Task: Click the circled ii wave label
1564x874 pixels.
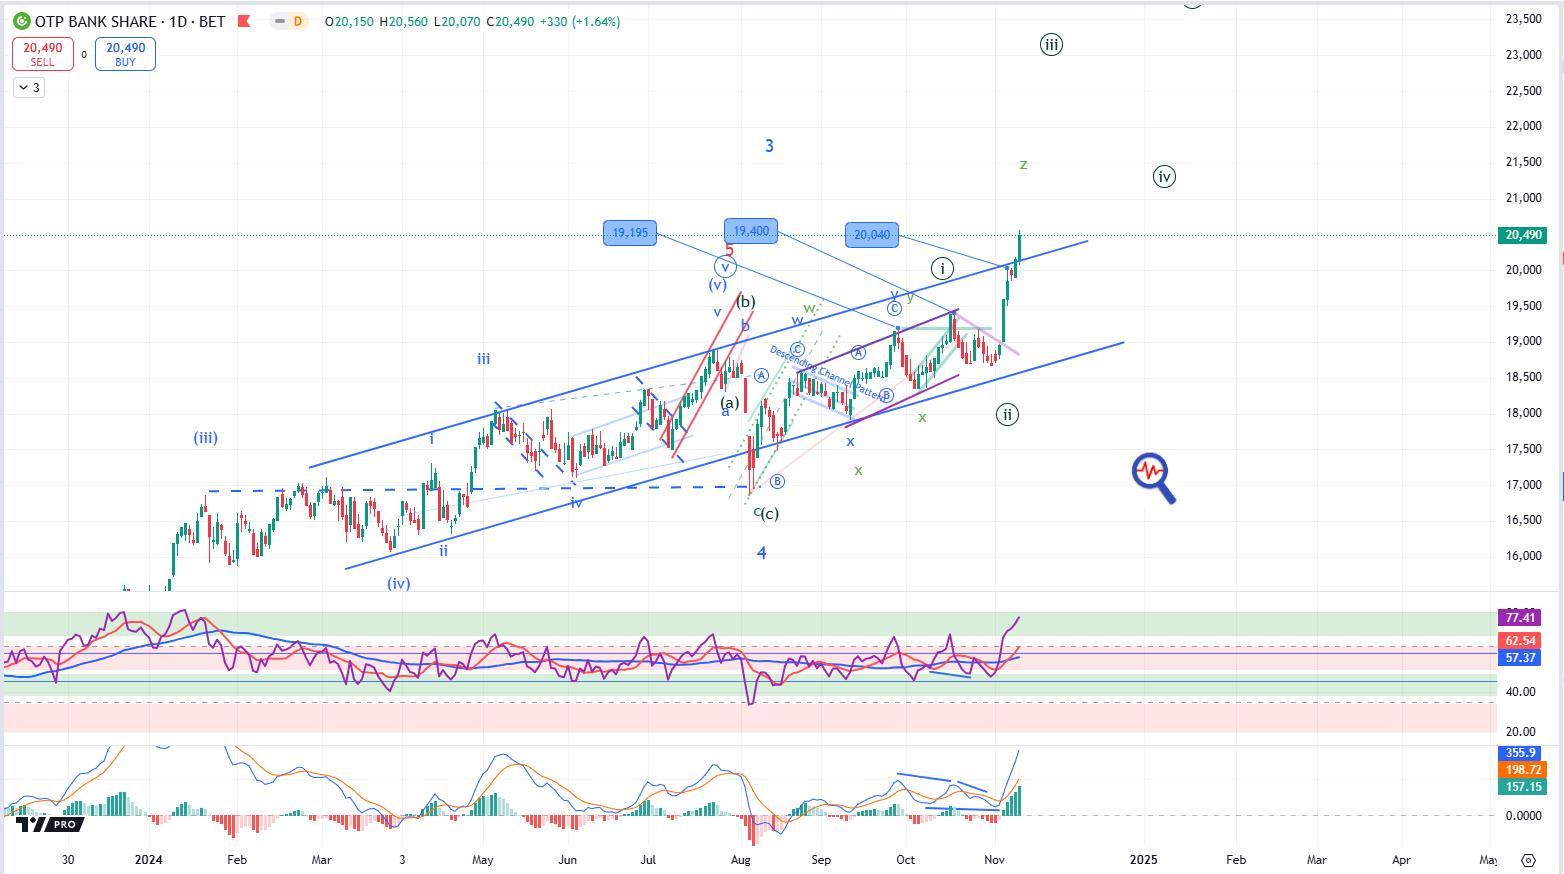Action: pos(1007,414)
